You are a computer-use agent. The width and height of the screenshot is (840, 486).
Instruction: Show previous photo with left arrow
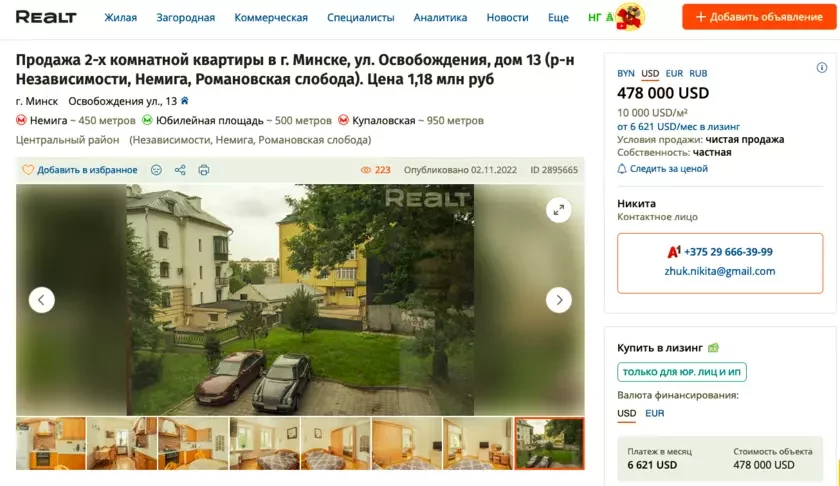[42, 300]
